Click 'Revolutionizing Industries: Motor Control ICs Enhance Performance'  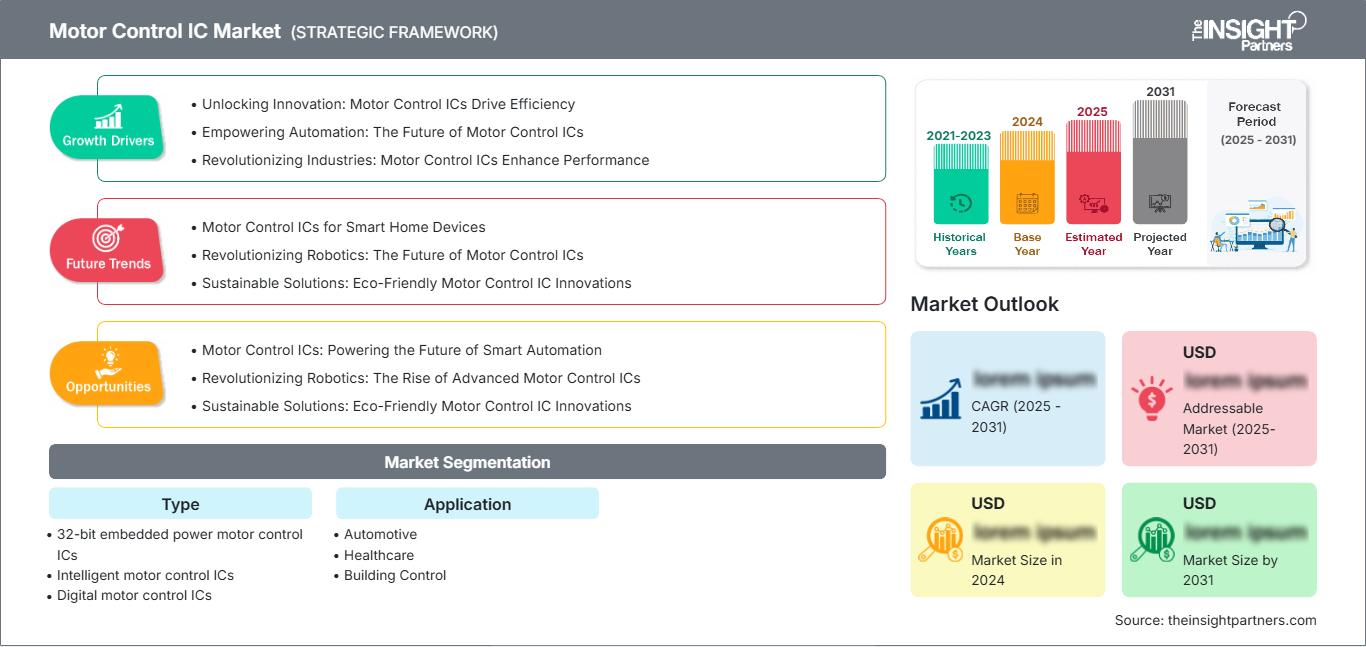pos(425,160)
